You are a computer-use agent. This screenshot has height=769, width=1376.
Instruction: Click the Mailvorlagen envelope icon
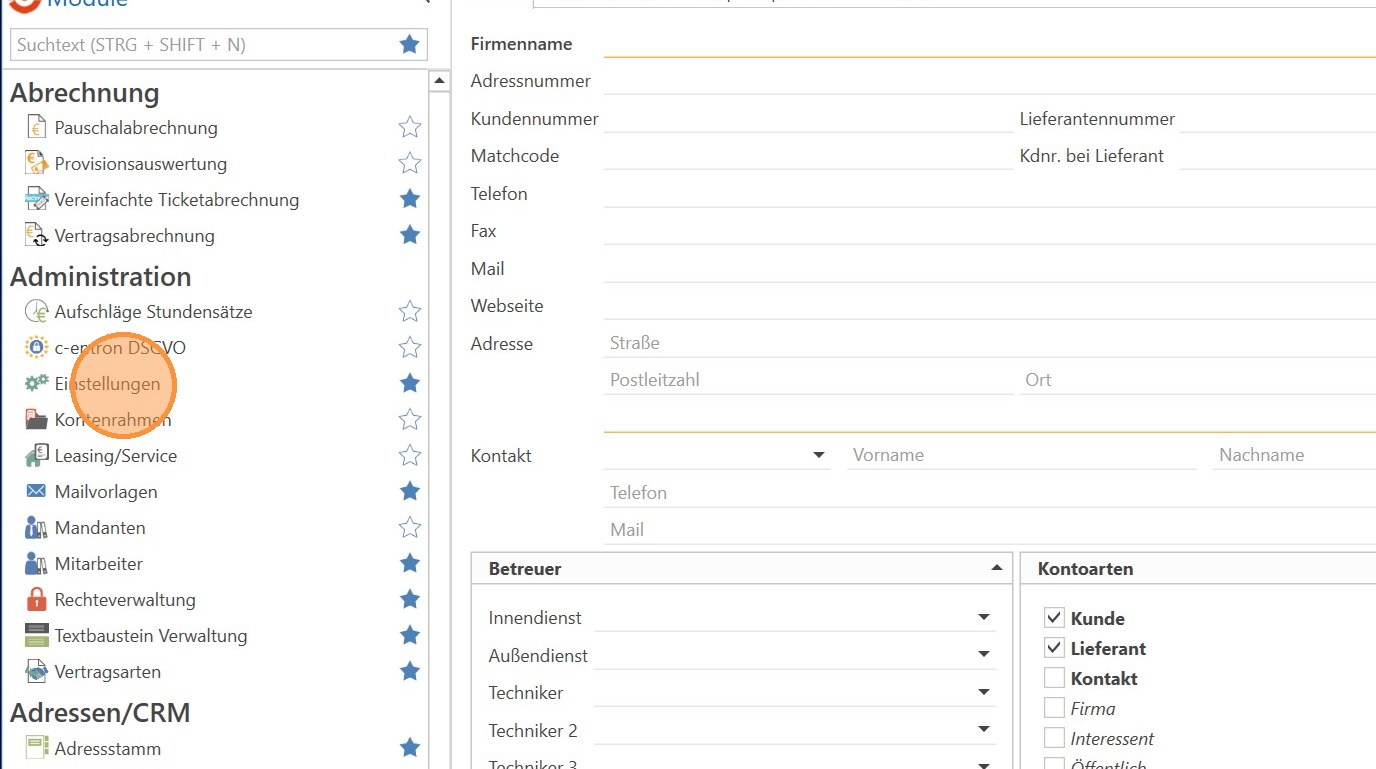click(37, 492)
